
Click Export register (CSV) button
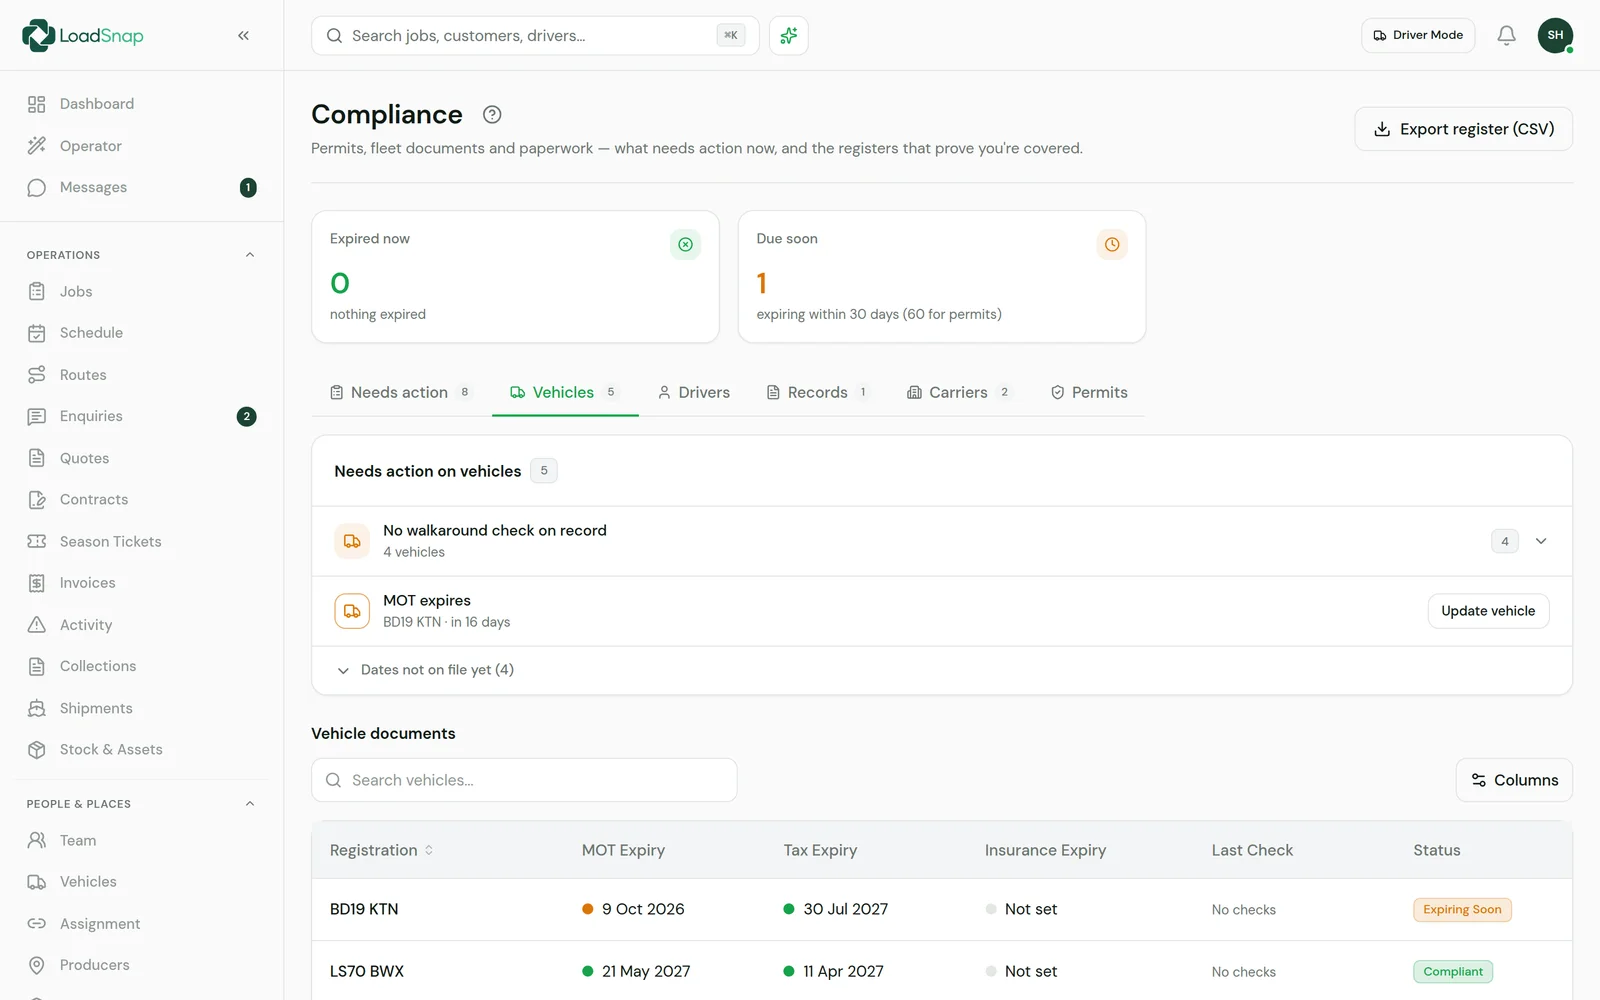1463,129
